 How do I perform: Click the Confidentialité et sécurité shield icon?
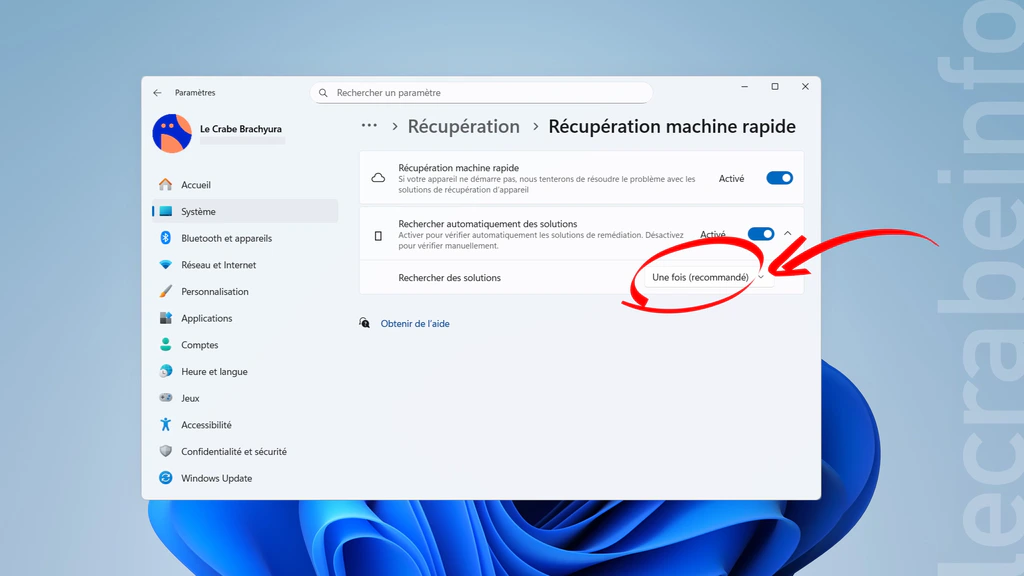[166, 451]
